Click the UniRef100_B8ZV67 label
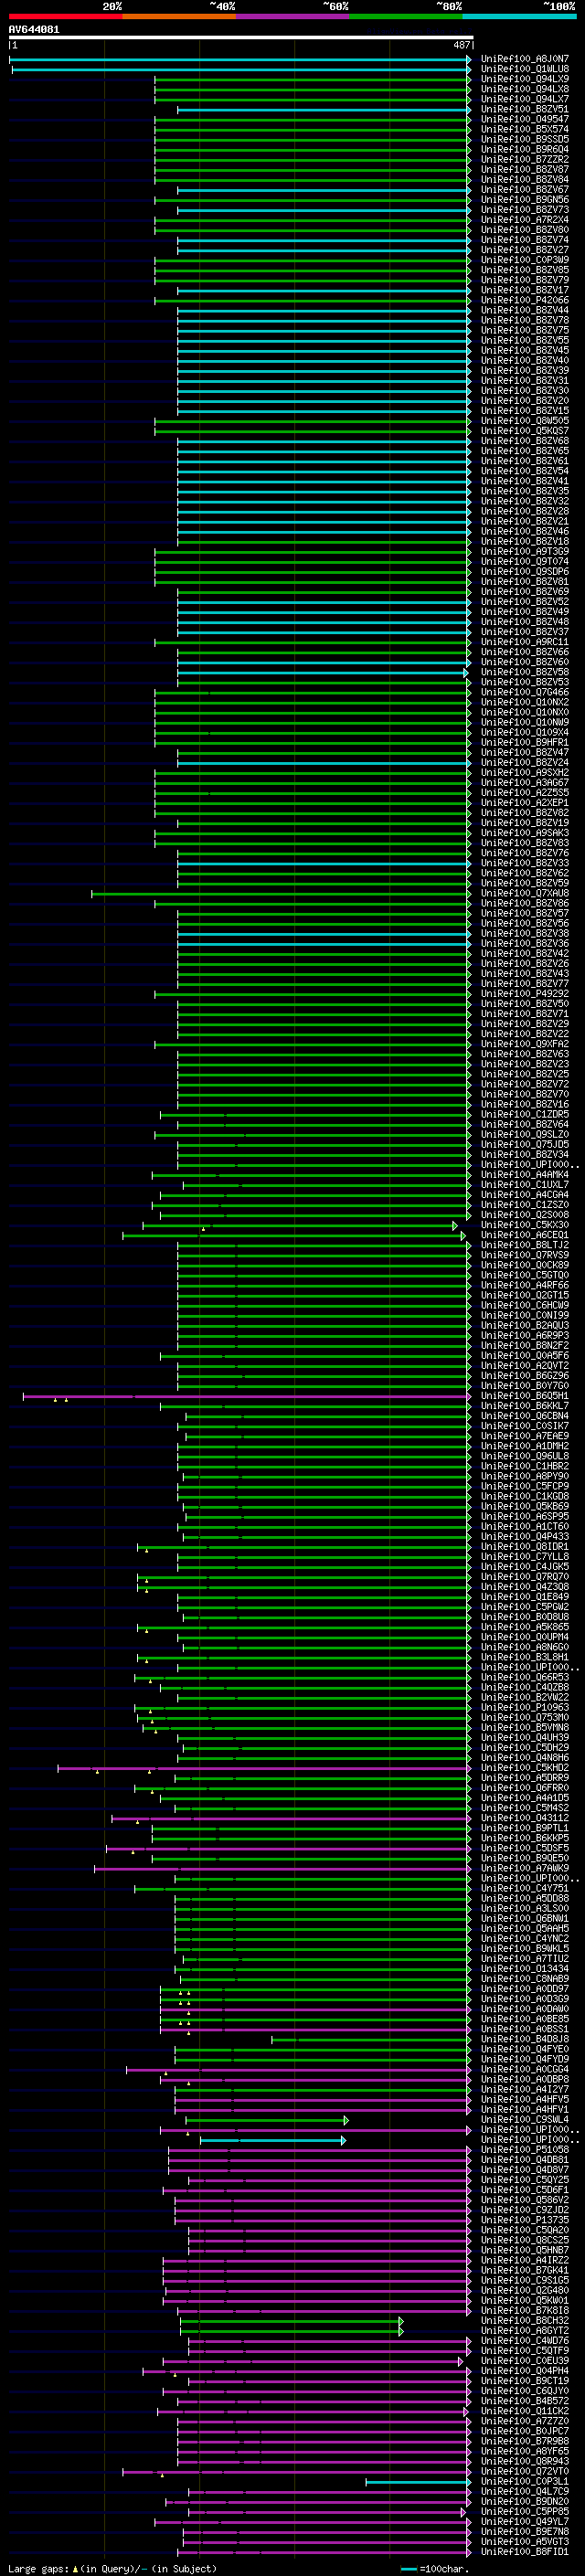585x2576 pixels. point(524,190)
